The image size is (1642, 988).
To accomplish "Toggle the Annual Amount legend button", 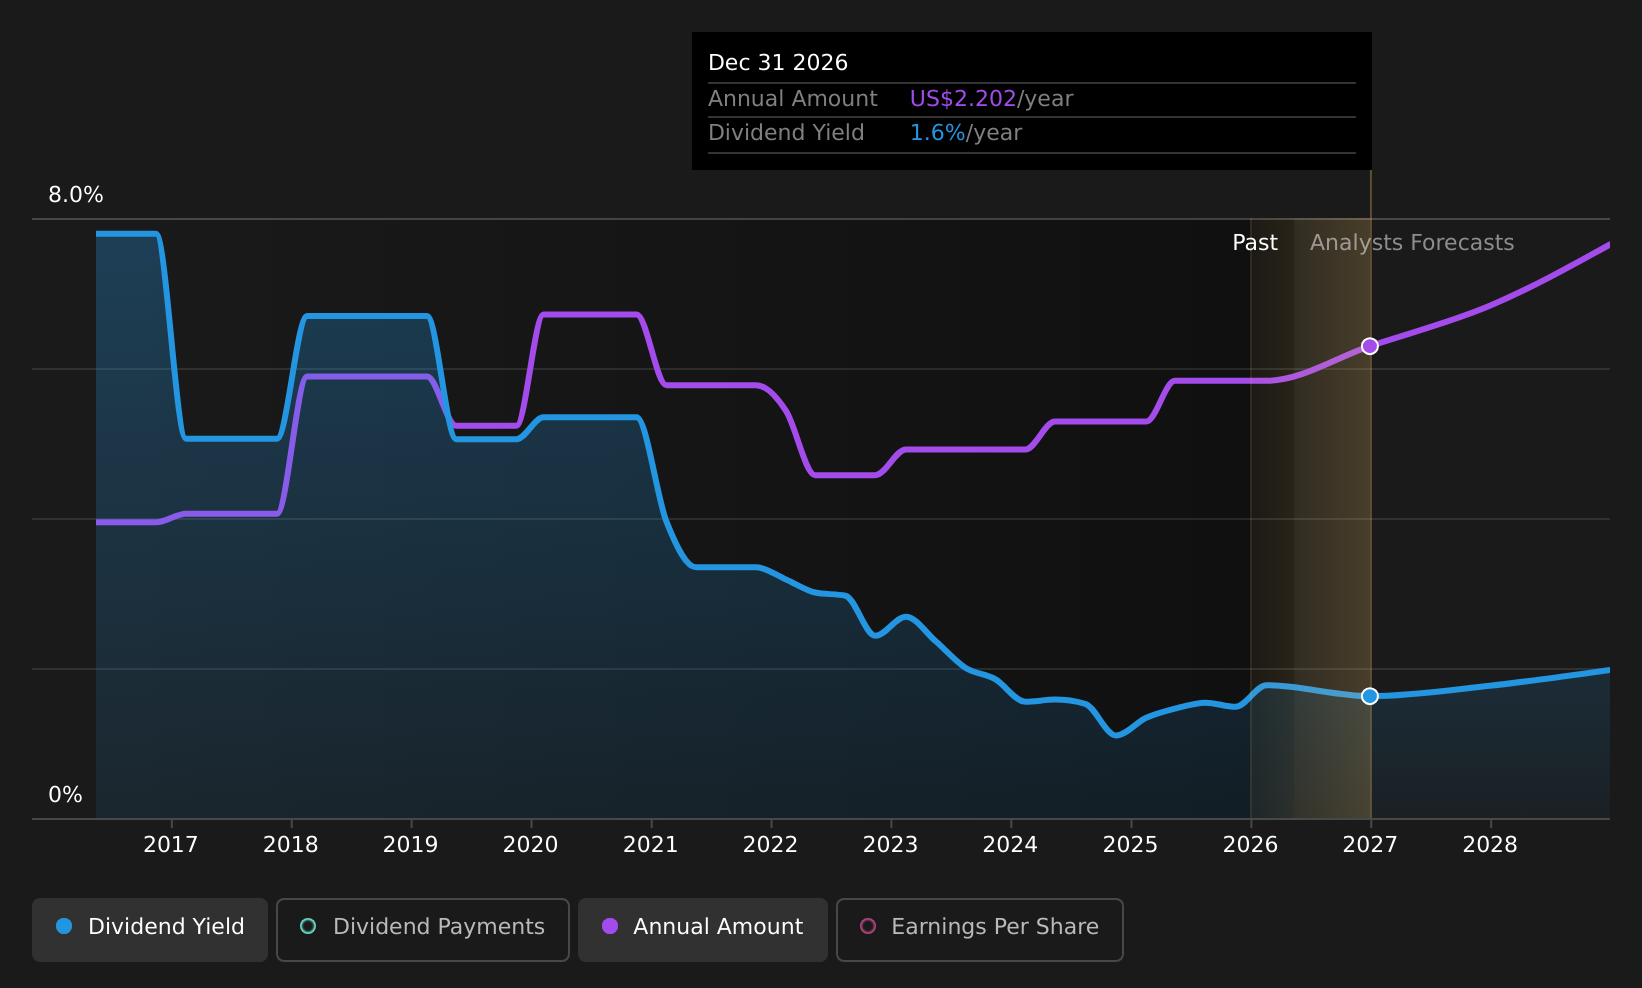I will click(703, 930).
